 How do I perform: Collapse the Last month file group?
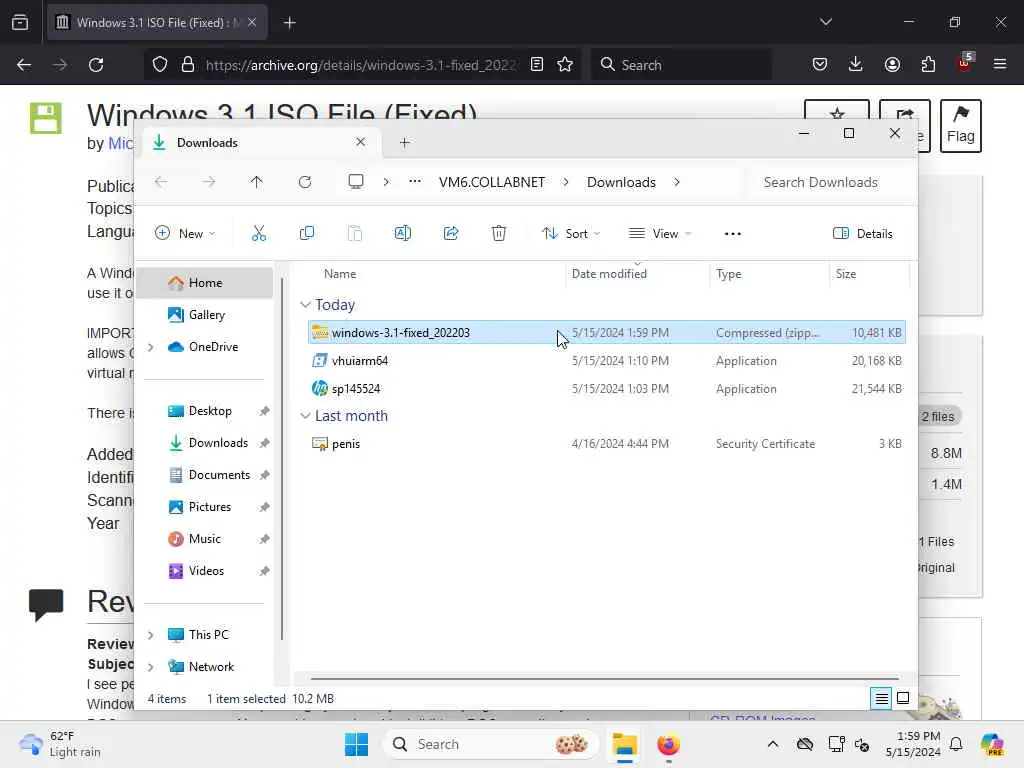click(305, 416)
